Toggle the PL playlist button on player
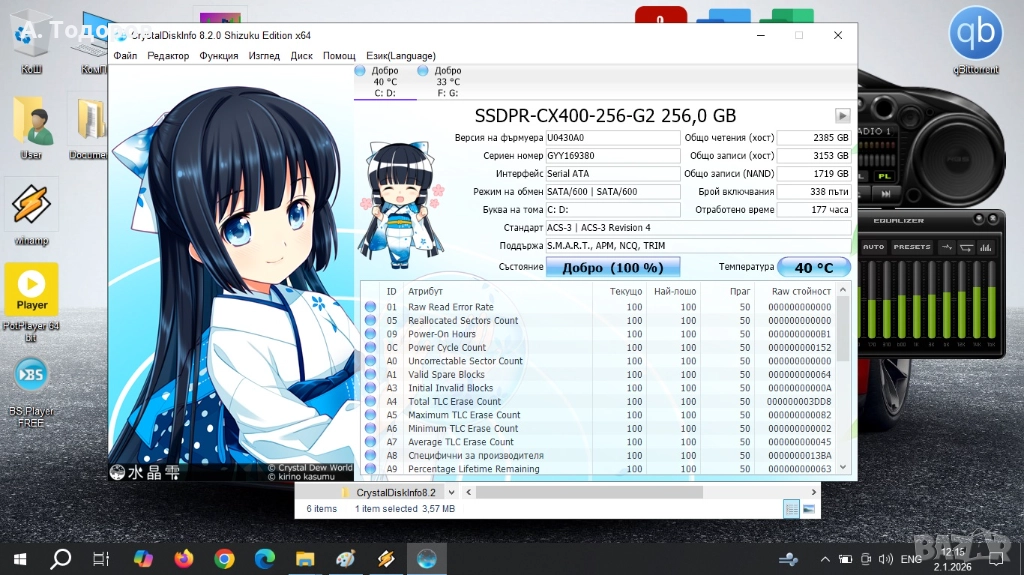 [x=885, y=176]
